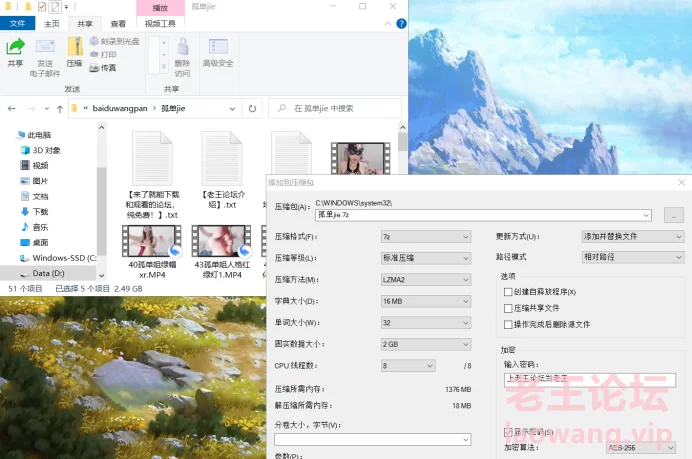Open the dictionary size 16 MB dropdown

click(x=426, y=301)
